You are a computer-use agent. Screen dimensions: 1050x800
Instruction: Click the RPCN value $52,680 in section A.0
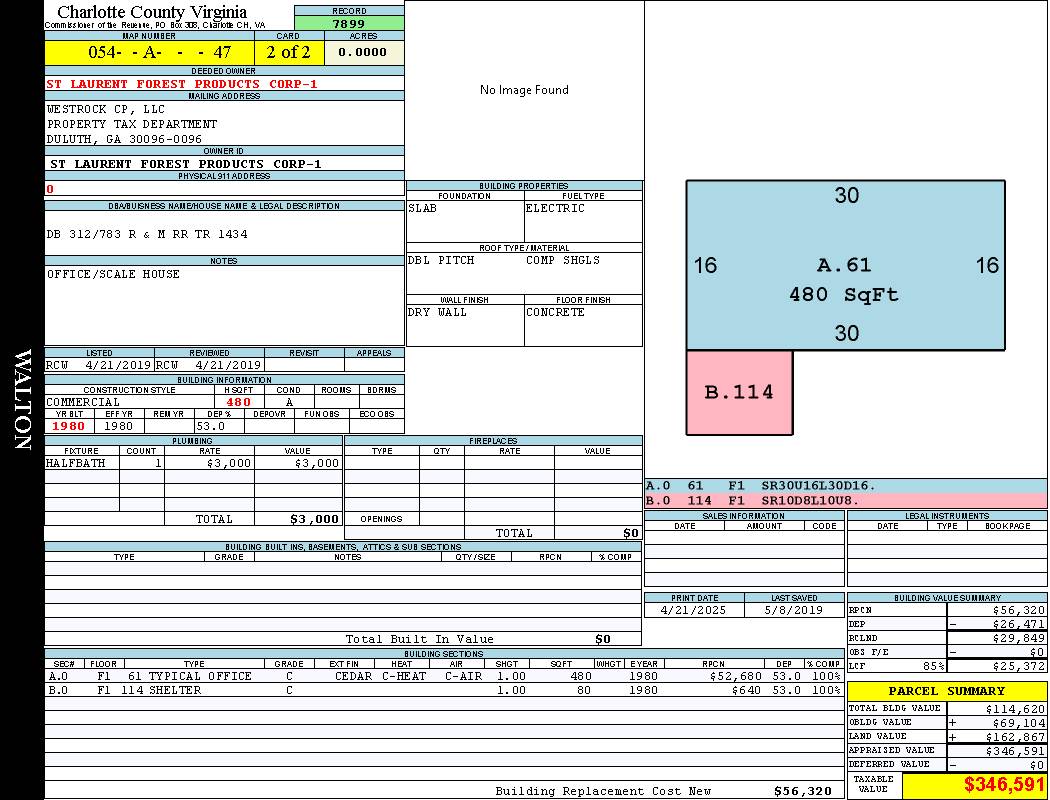[x=736, y=676]
